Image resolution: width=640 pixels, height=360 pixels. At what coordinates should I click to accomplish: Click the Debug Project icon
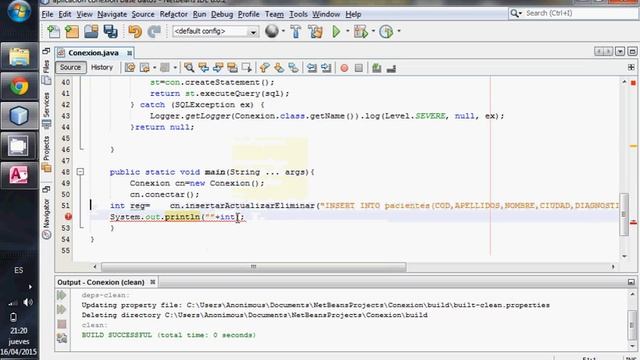361,31
